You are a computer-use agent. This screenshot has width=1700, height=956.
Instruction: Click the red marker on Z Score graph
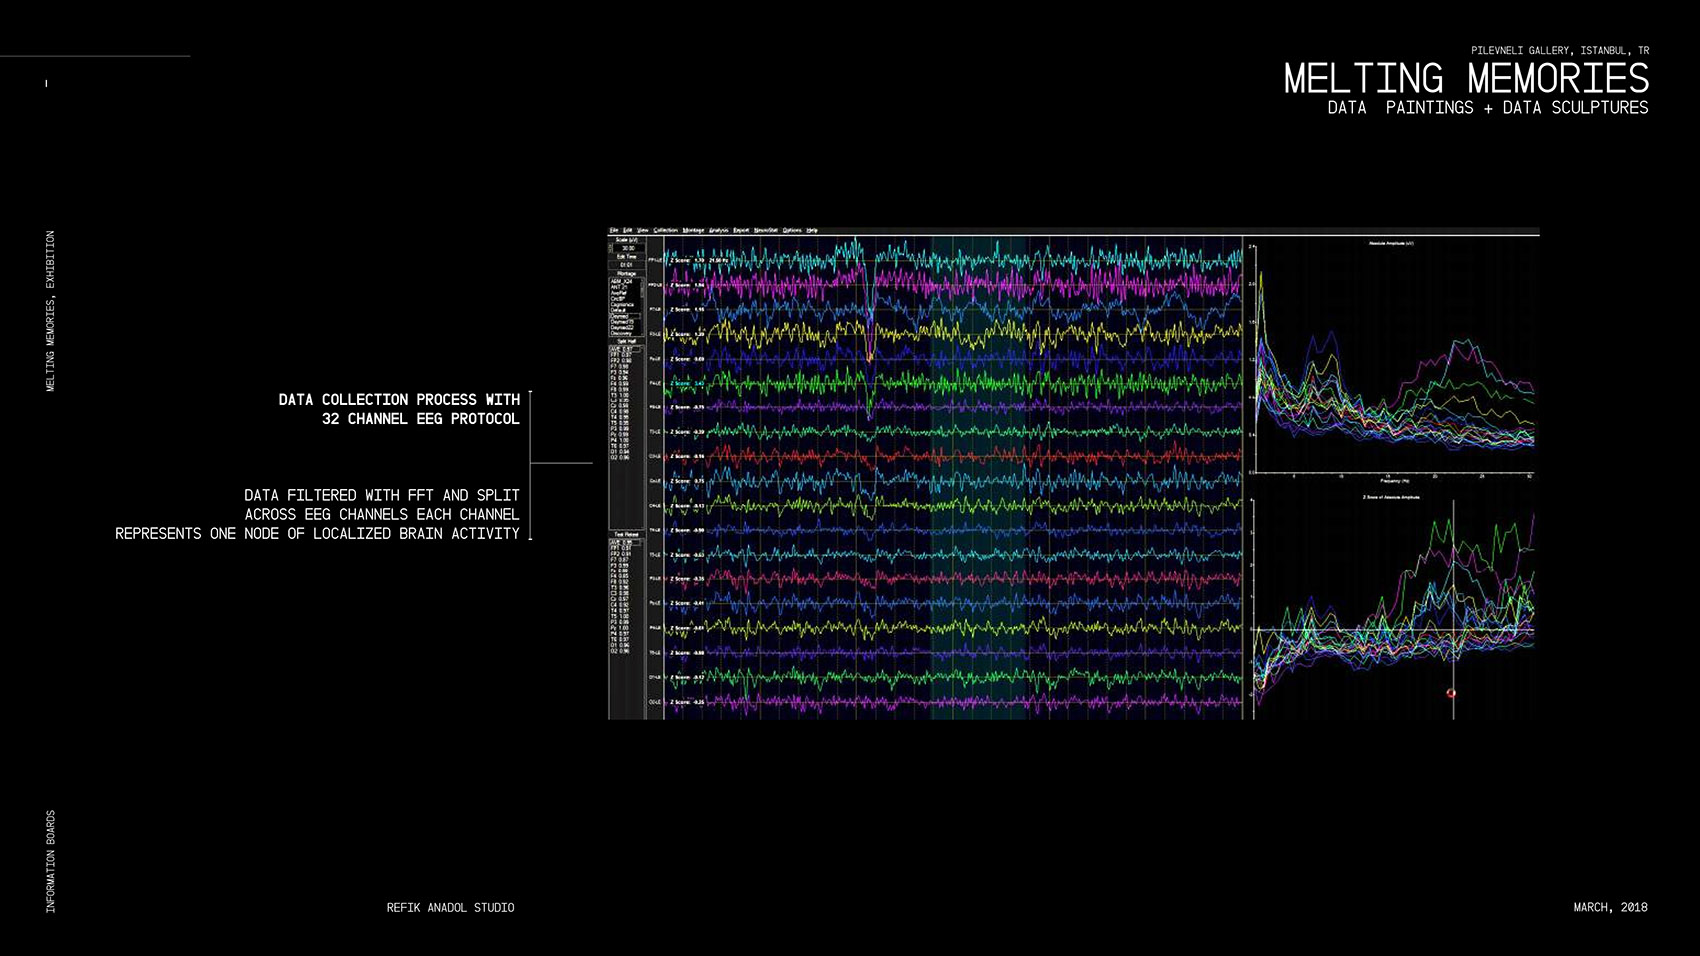point(1451,693)
